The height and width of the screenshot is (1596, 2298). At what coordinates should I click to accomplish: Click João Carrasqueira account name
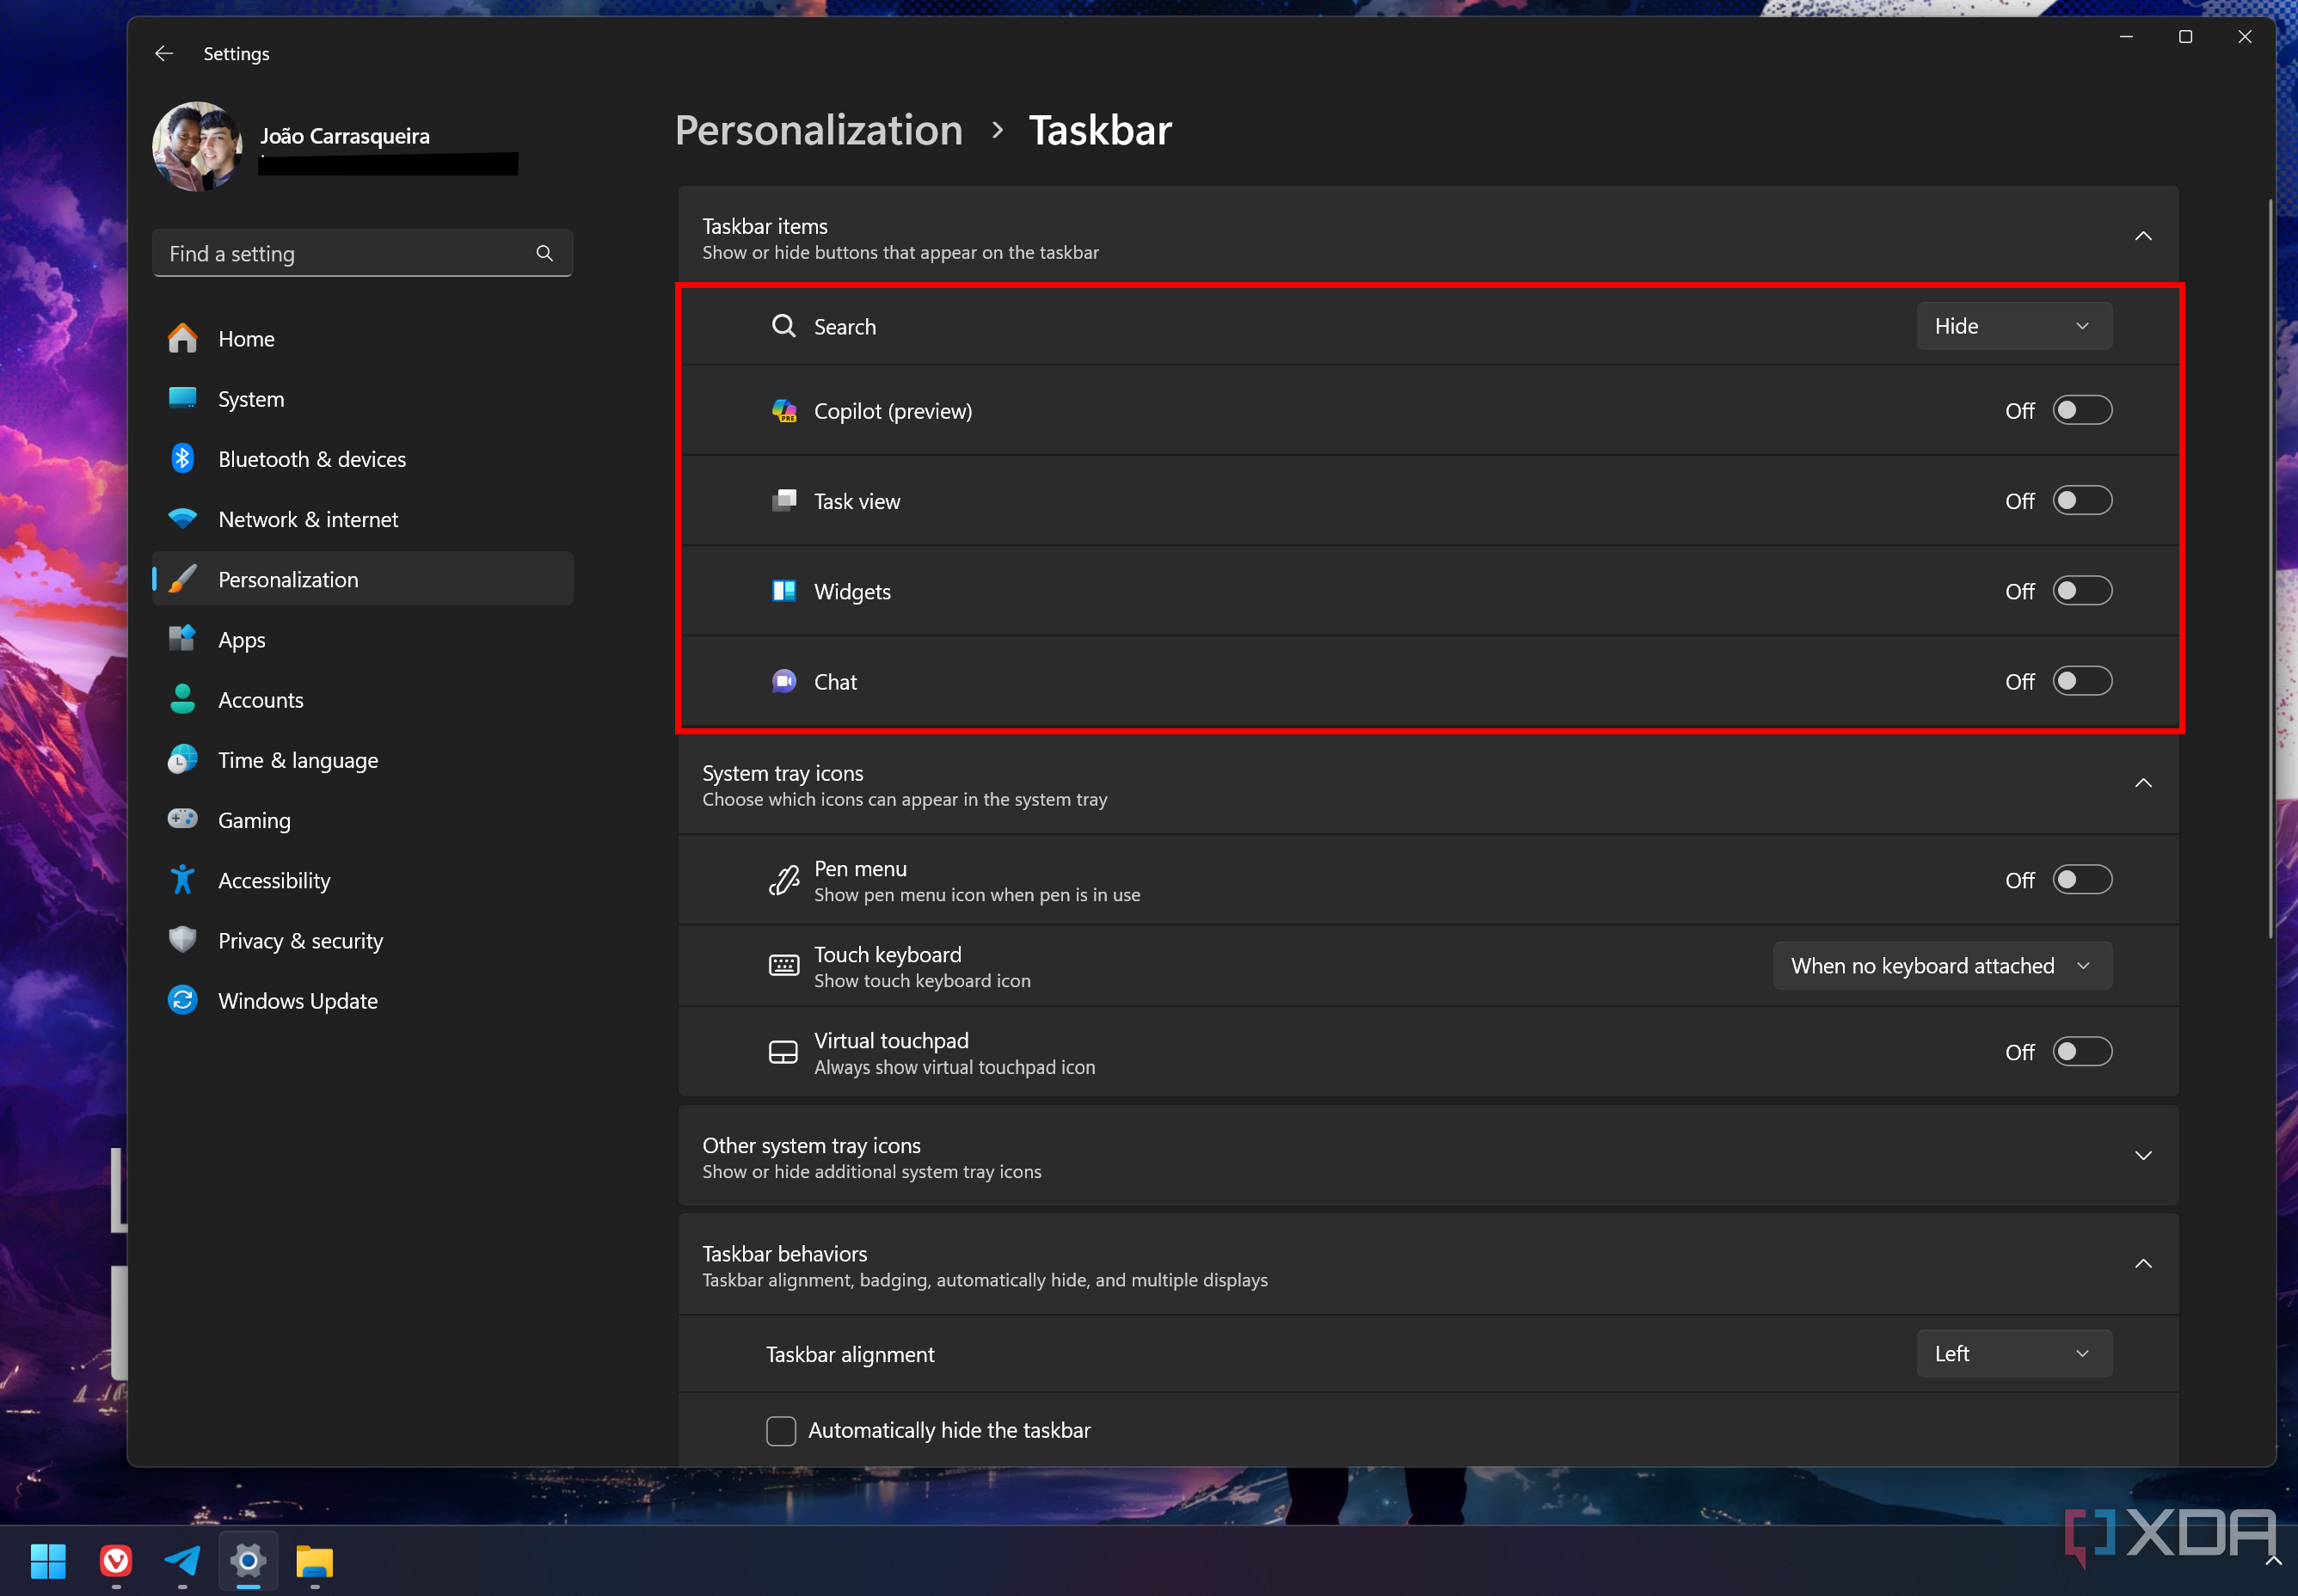coord(345,136)
